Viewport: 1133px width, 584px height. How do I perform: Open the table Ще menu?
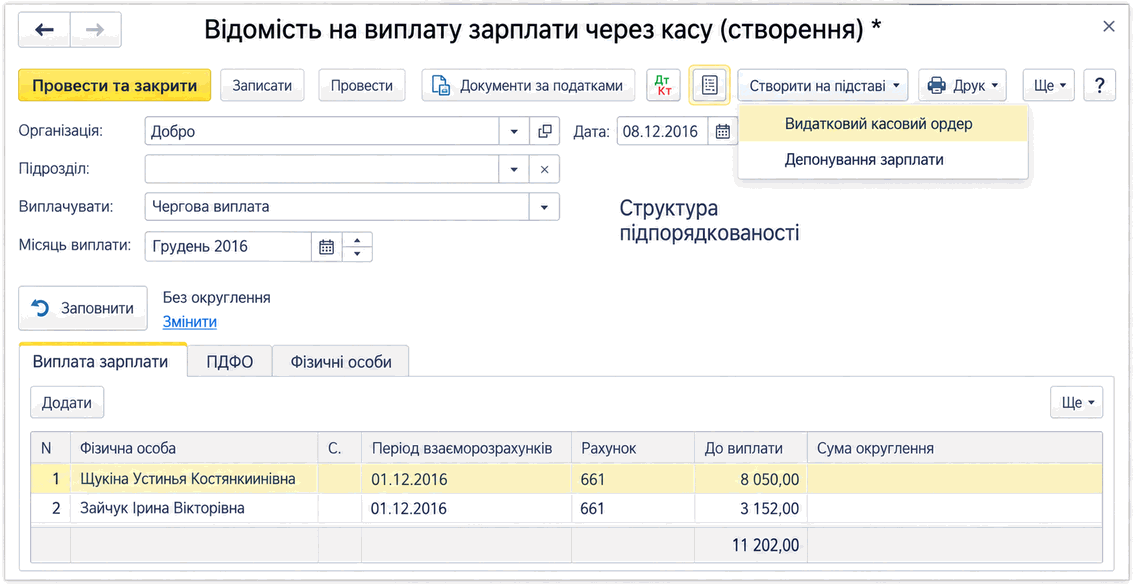tap(1077, 403)
